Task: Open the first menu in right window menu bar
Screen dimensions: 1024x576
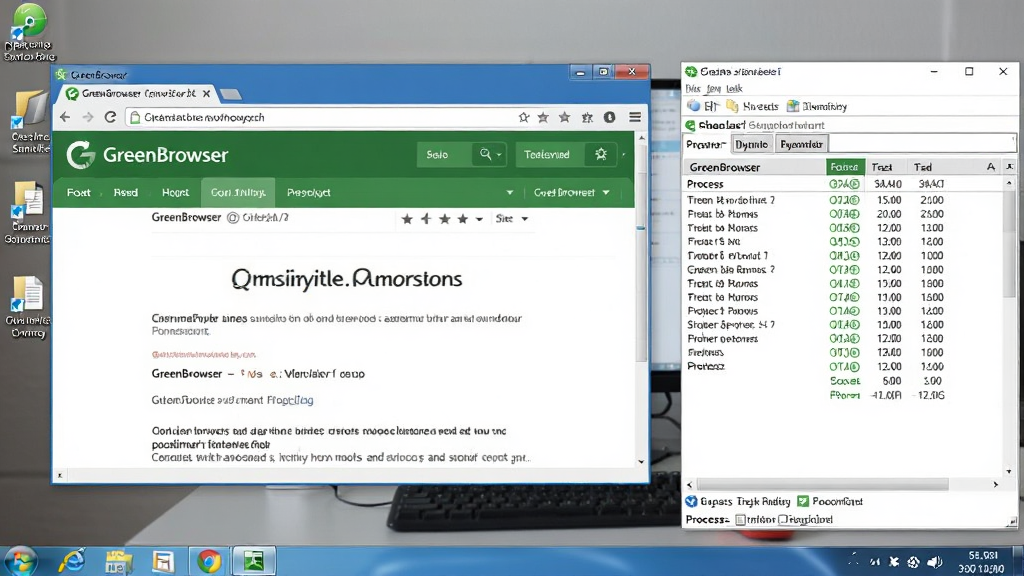Action: (x=692, y=89)
